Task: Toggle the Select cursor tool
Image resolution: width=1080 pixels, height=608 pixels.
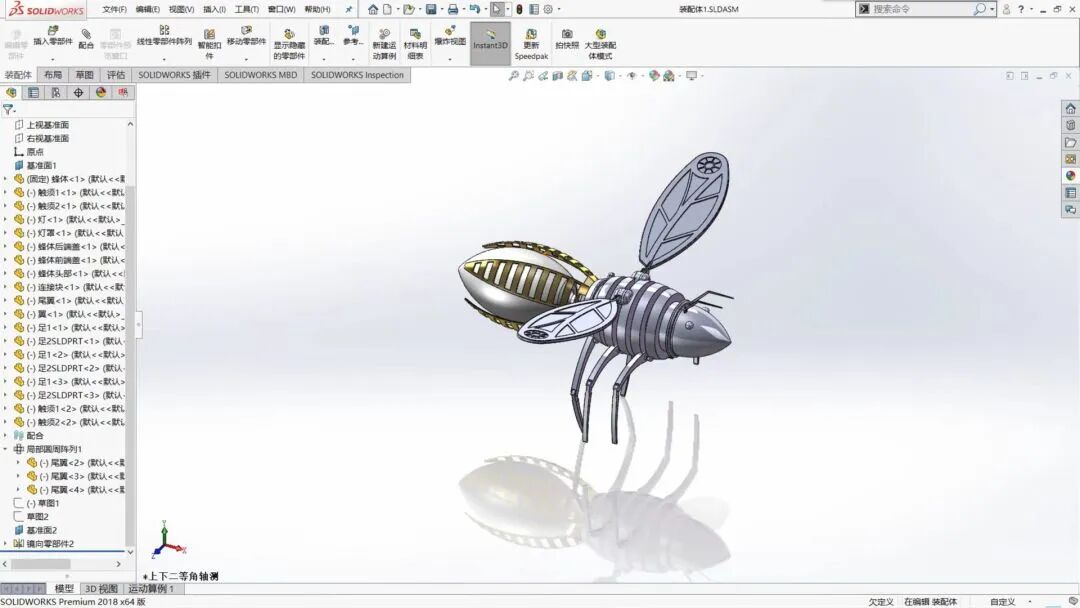Action: tap(497, 10)
